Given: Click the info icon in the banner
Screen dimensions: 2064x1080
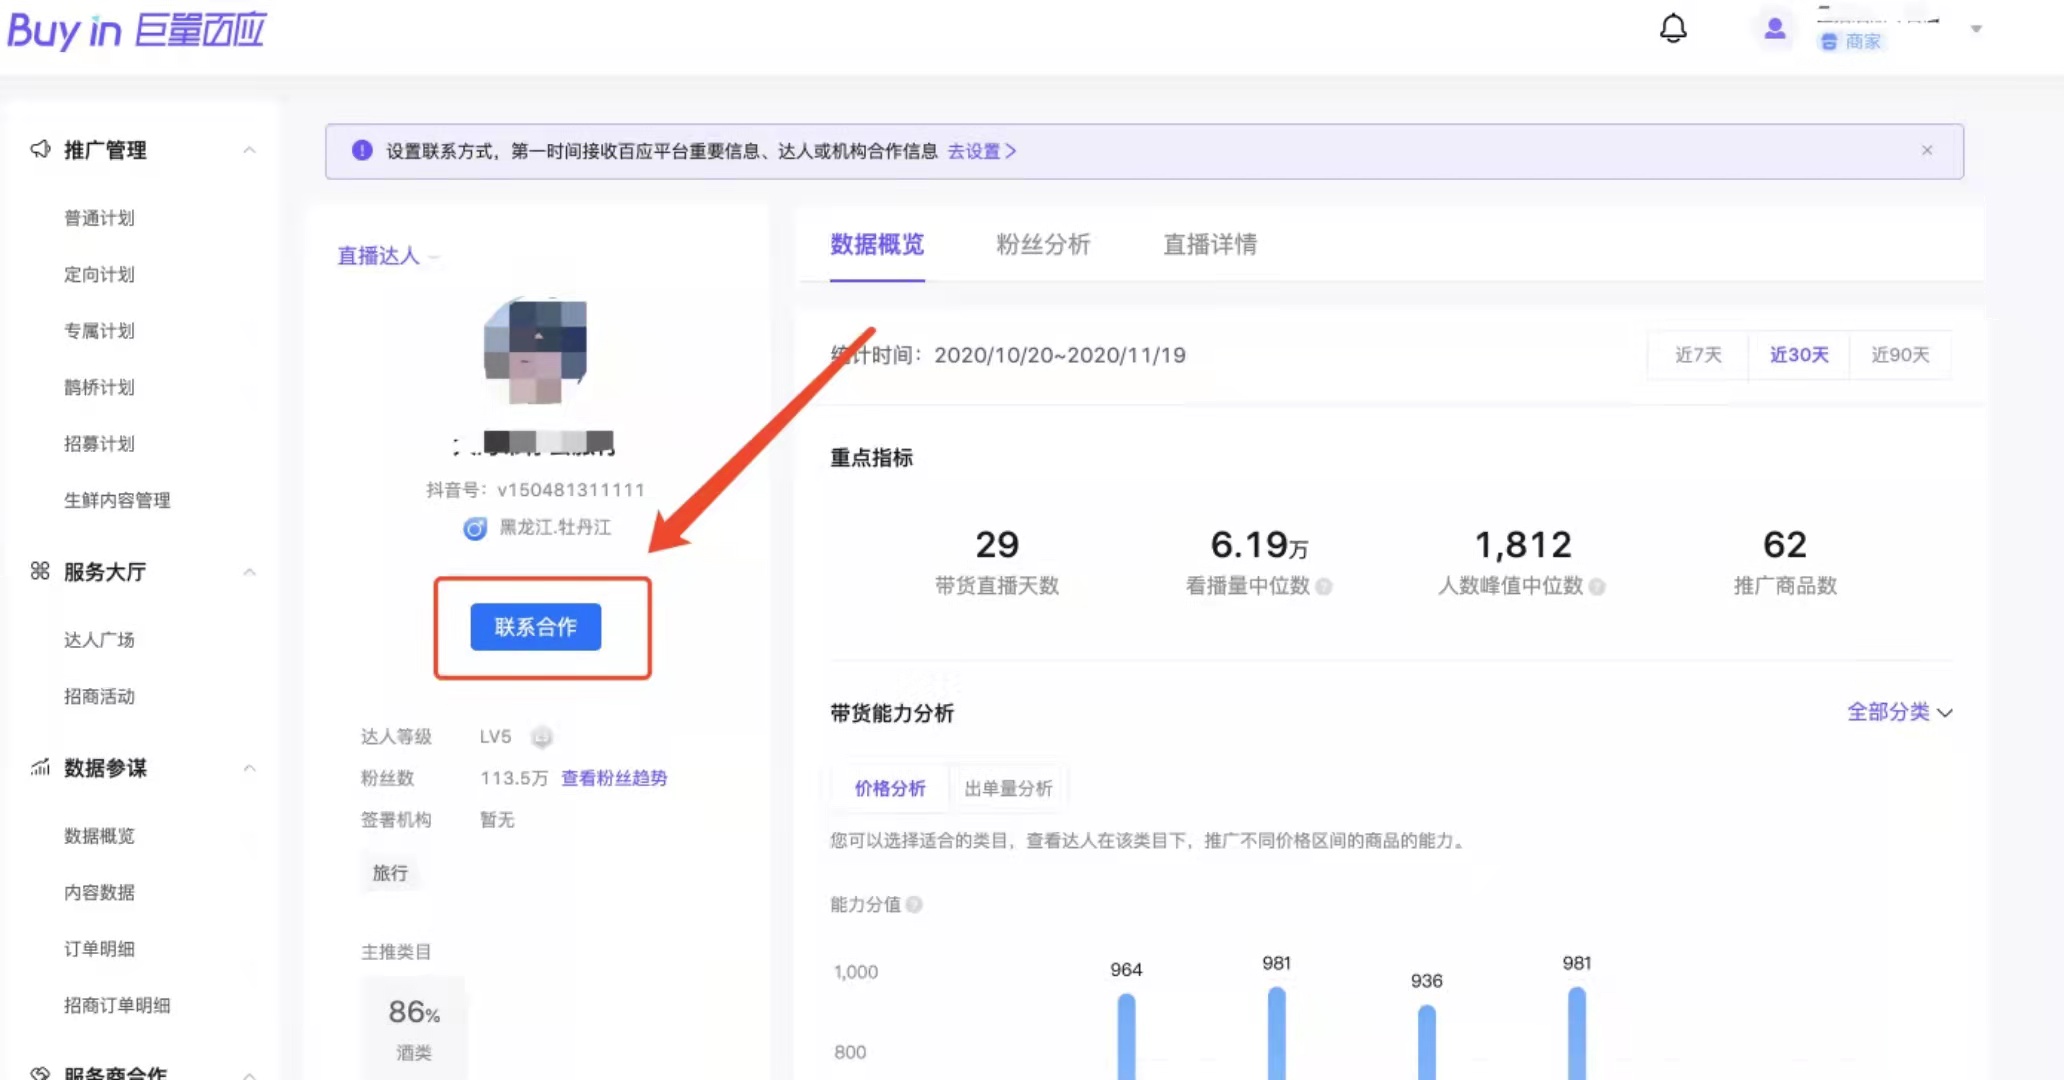Looking at the screenshot, I should tap(362, 151).
